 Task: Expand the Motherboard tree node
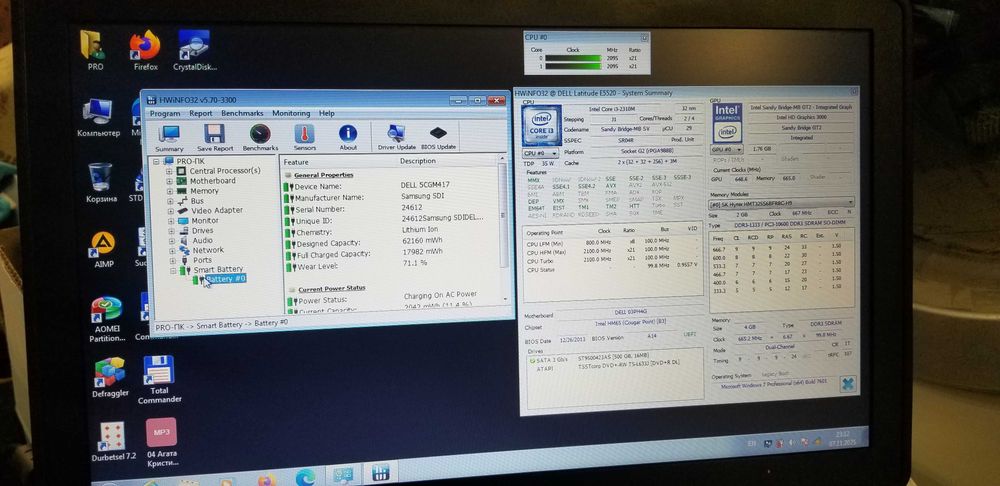(x=169, y=181)
